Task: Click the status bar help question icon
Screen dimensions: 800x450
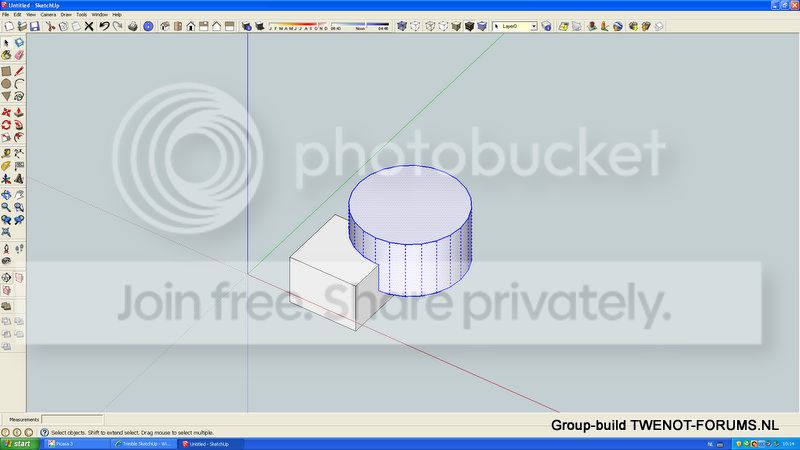Action: [x=44, y=432]
